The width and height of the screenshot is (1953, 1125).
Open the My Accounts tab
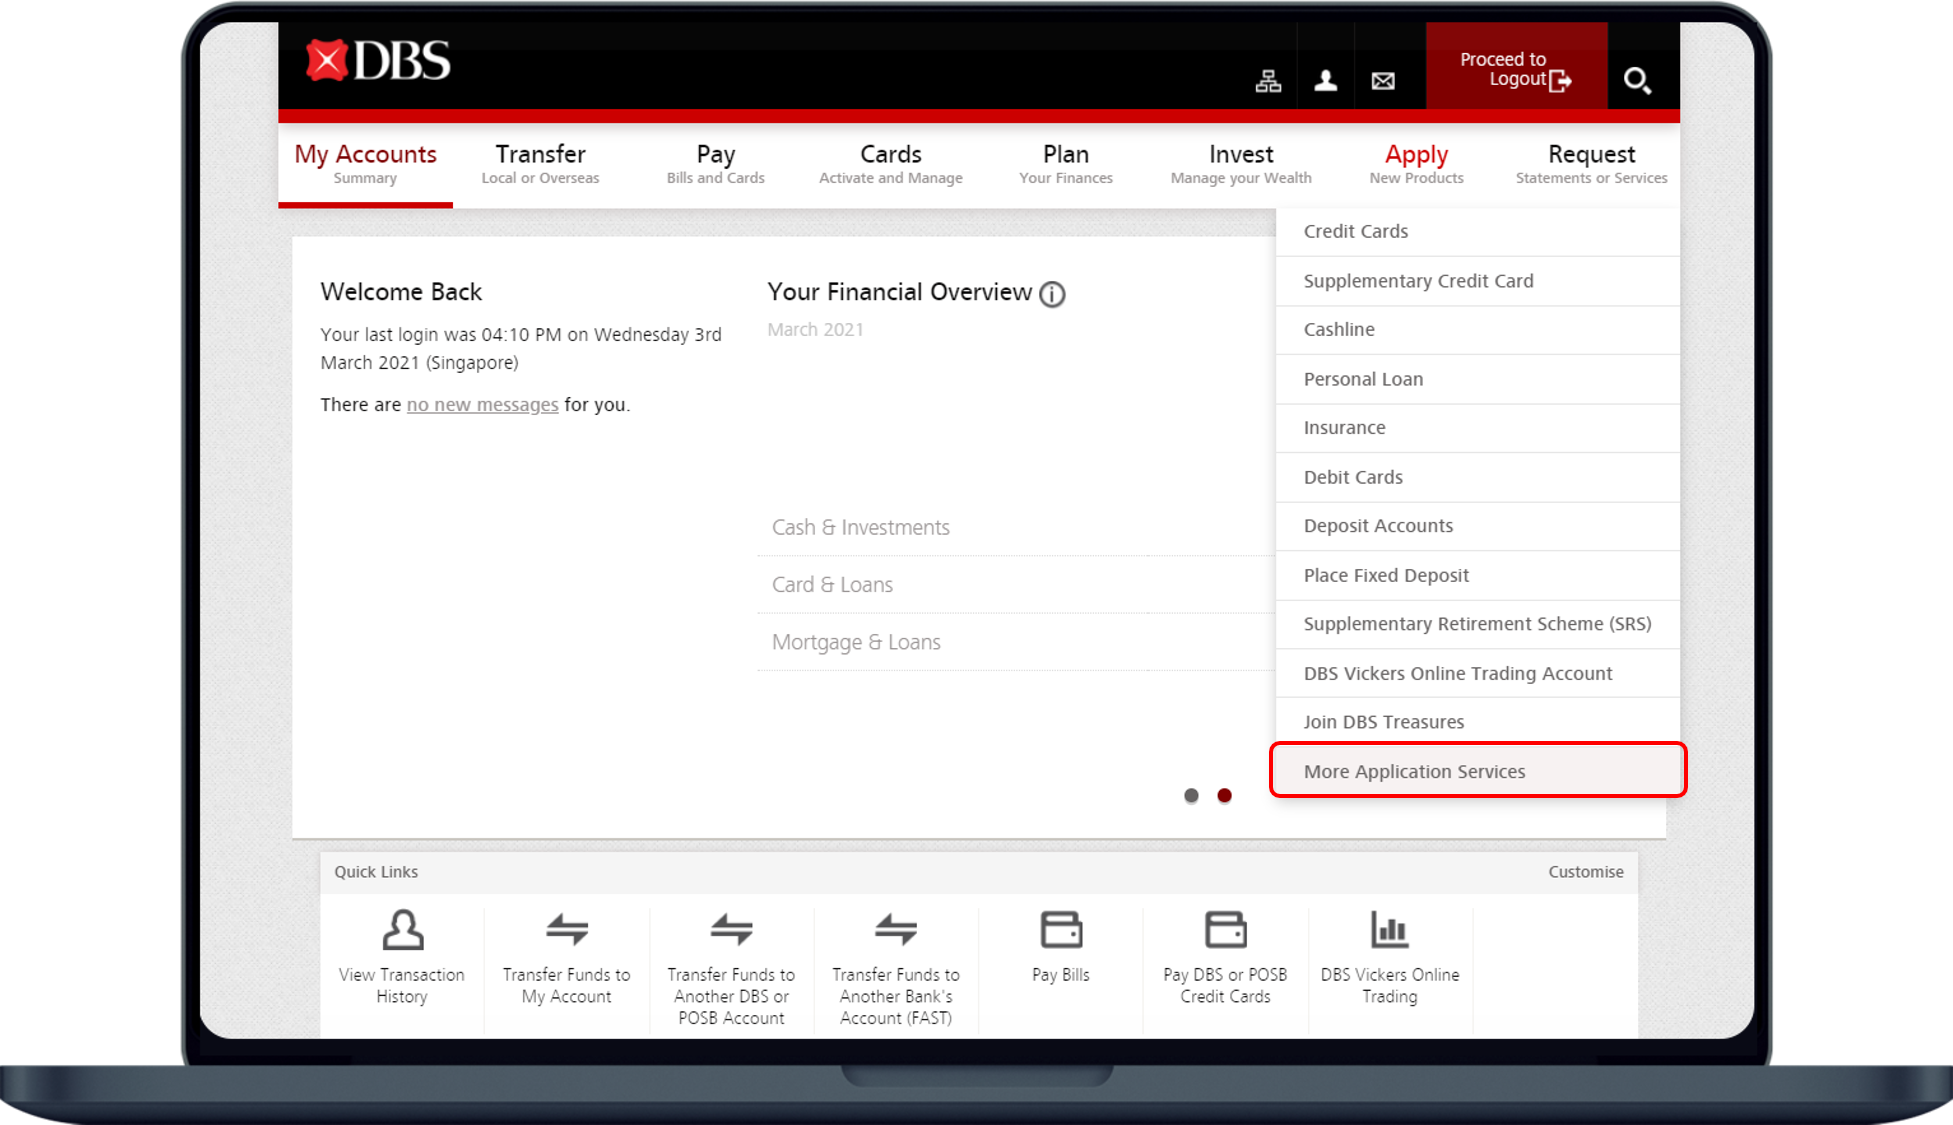pos(365,164)
